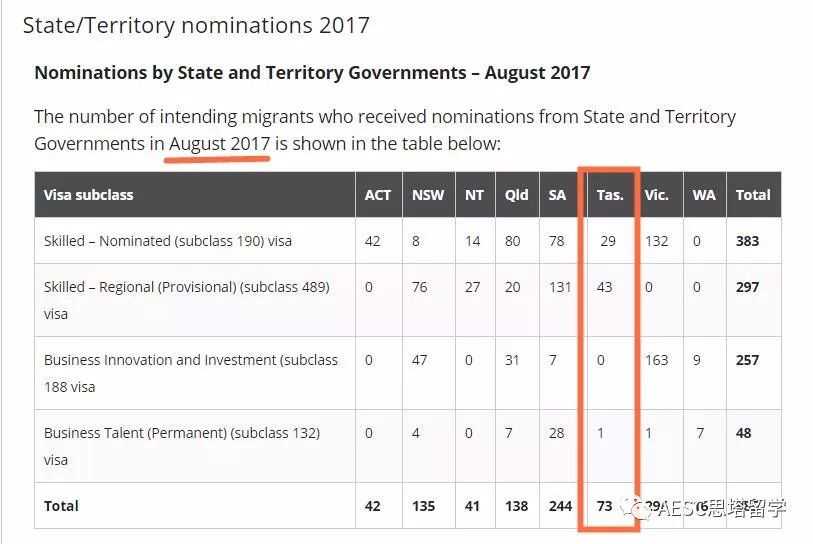The image size is (813, 544).
Task: Click the 'Business Innovation and Investment' row label
Action: 190,360
